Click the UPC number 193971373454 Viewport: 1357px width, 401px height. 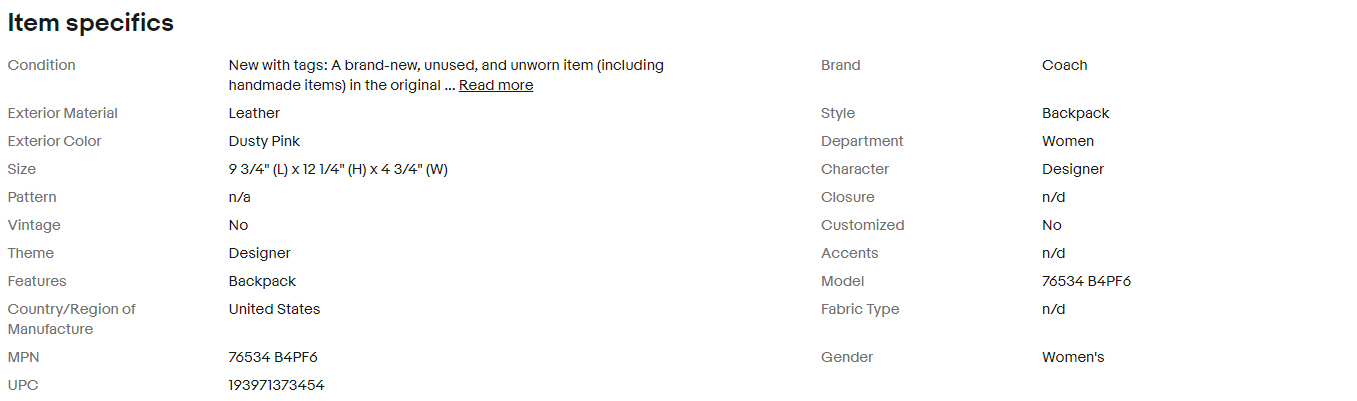click(x=276, y=385)
